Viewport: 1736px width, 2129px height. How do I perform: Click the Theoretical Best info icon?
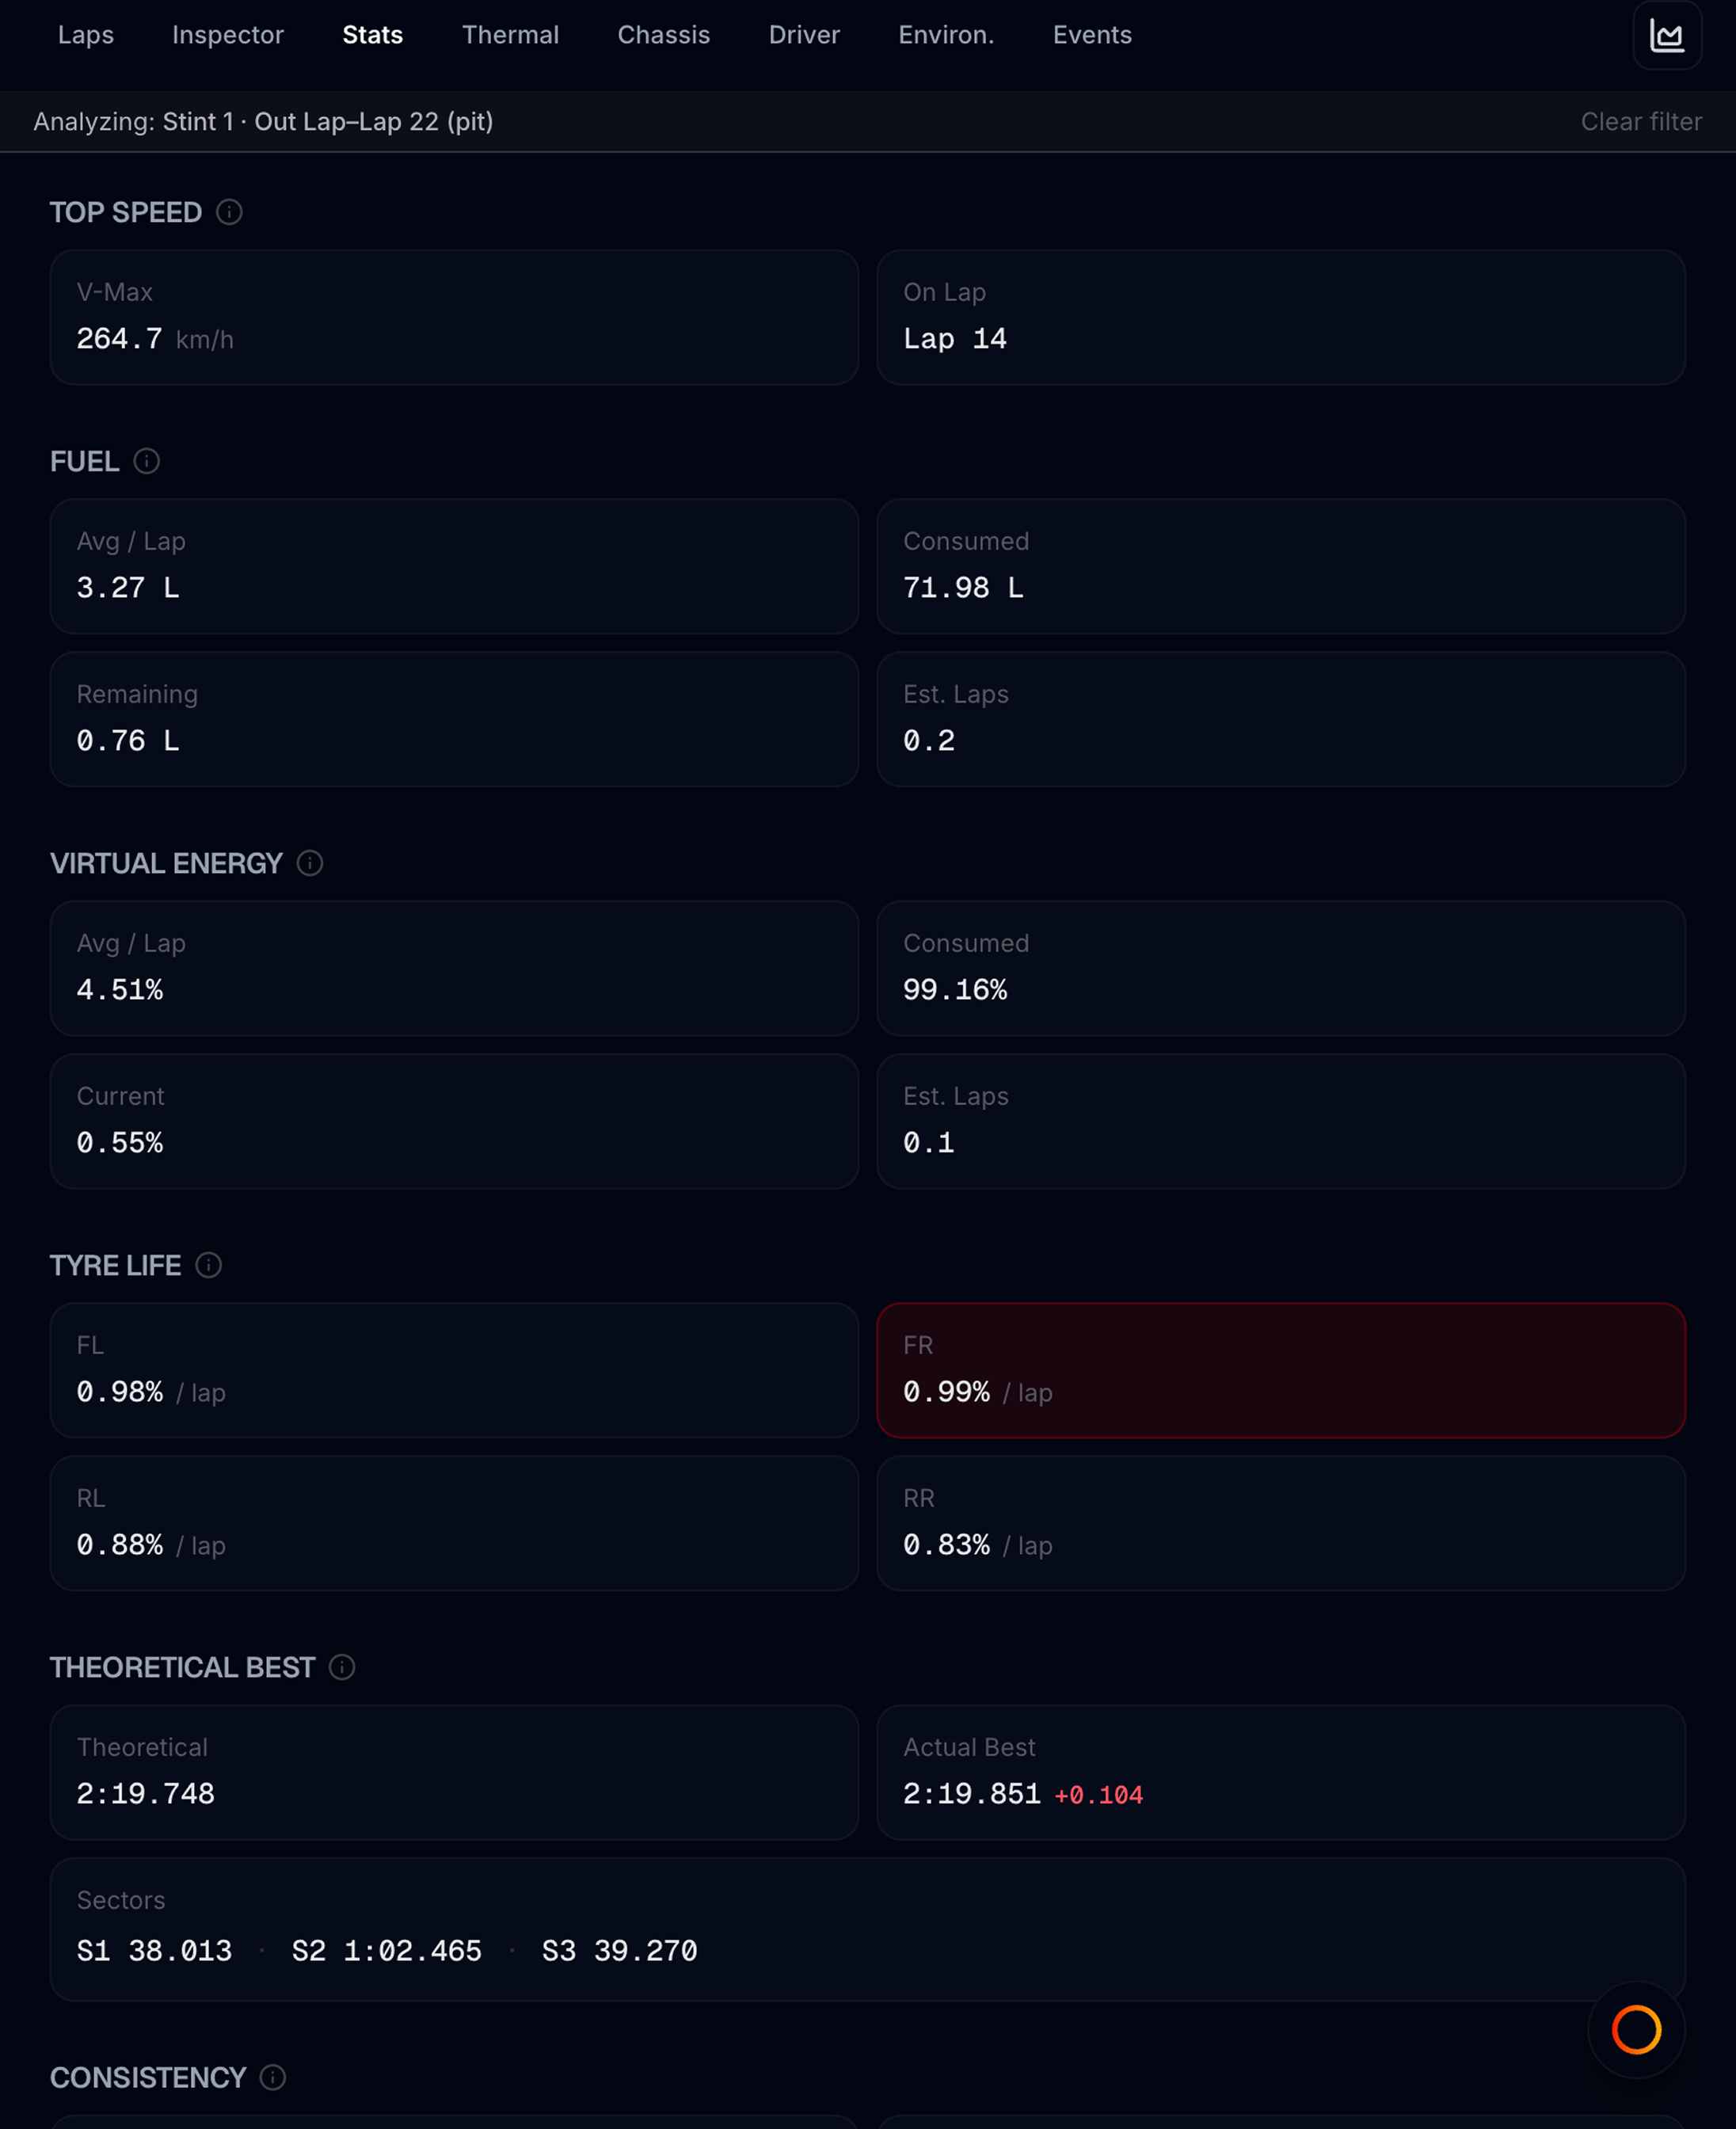tap(342, 1667)
